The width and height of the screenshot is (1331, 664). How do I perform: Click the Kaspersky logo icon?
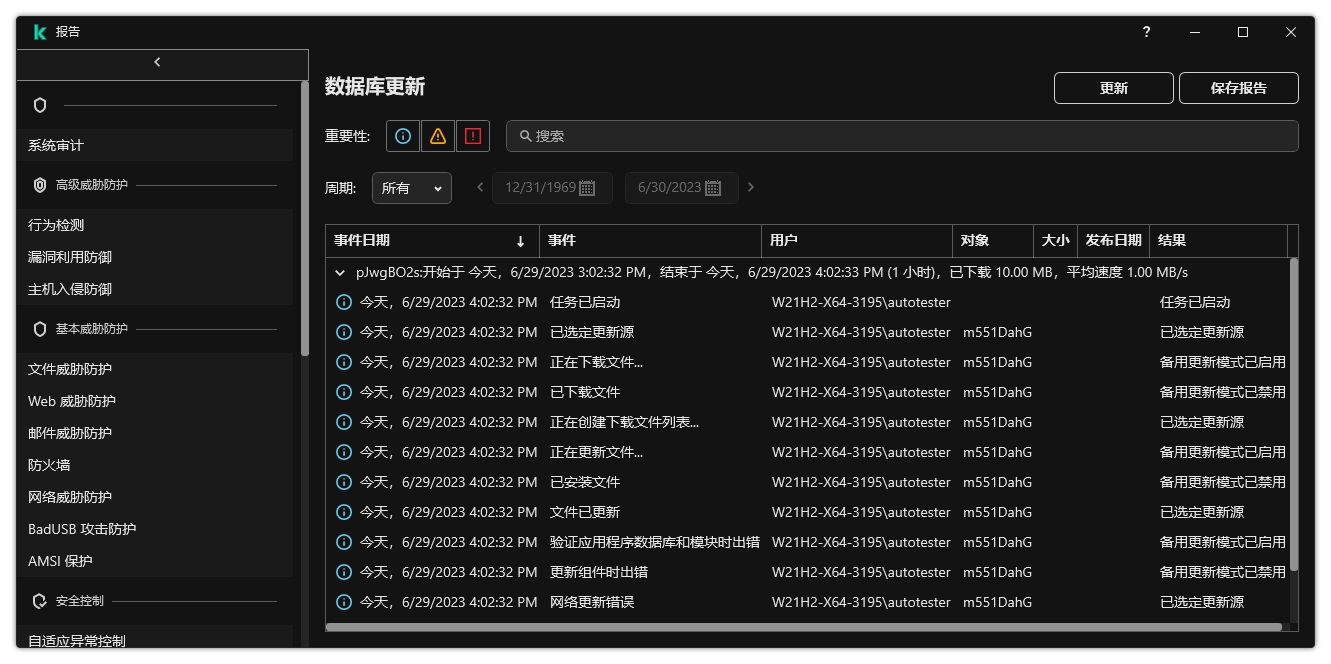(40, 31)
